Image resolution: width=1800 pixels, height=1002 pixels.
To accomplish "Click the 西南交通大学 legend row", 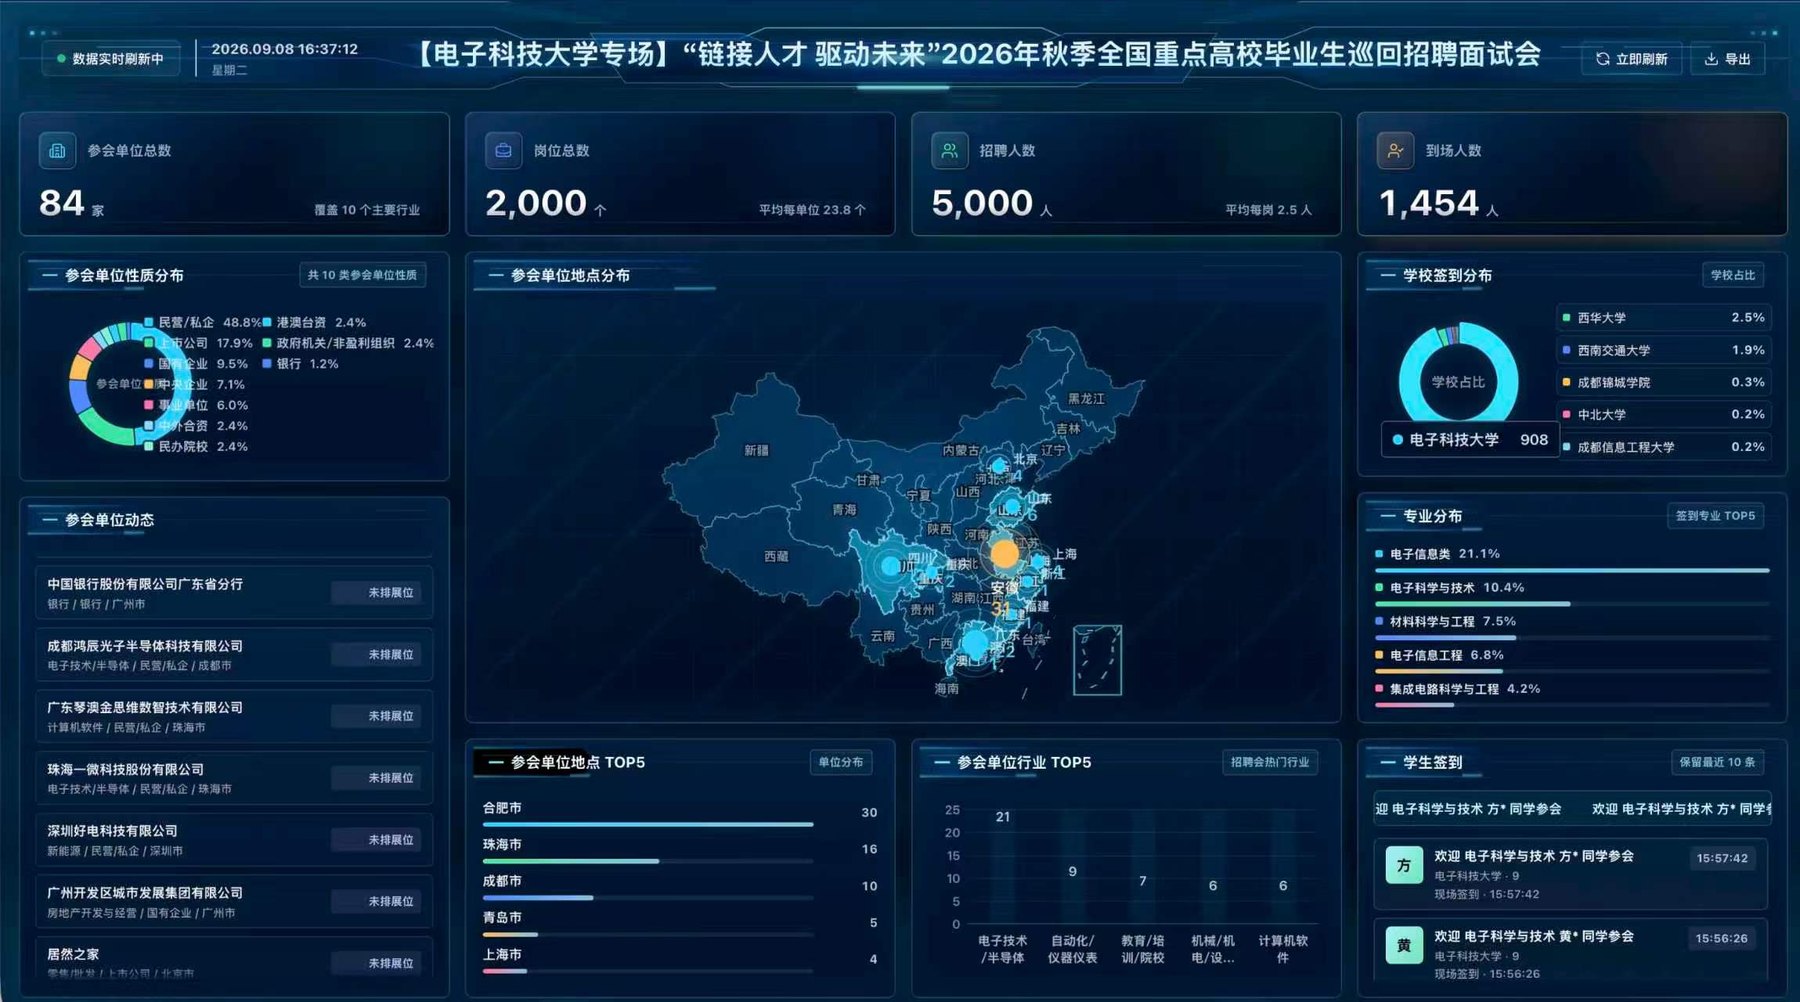I will click(1663, 350).
